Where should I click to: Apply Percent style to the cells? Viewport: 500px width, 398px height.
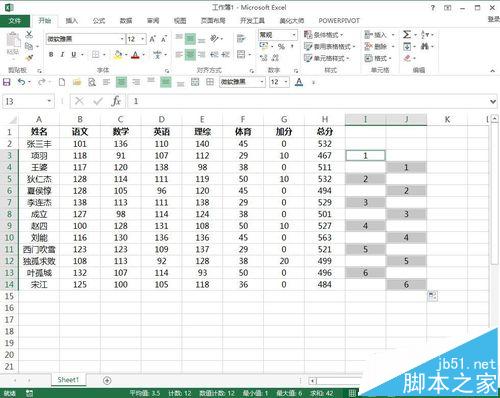(281, 46)
